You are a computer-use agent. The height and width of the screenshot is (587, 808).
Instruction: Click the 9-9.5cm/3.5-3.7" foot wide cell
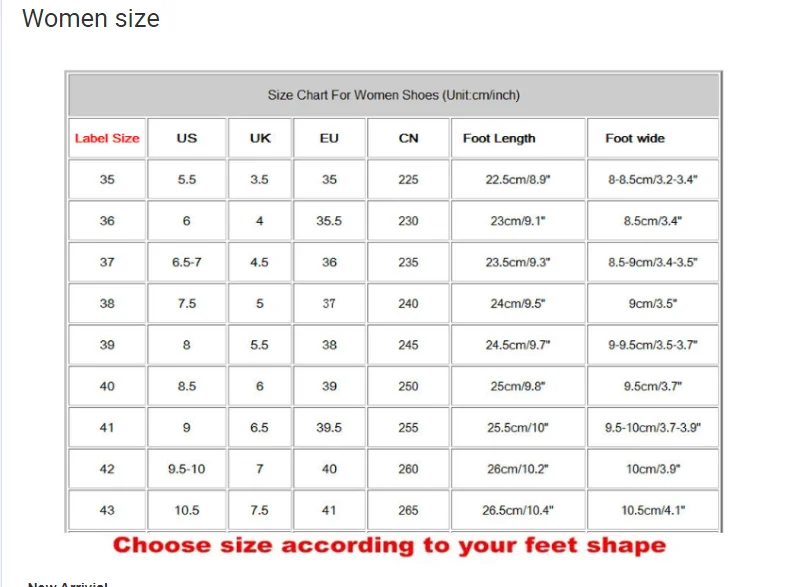[x=653, y=345]
